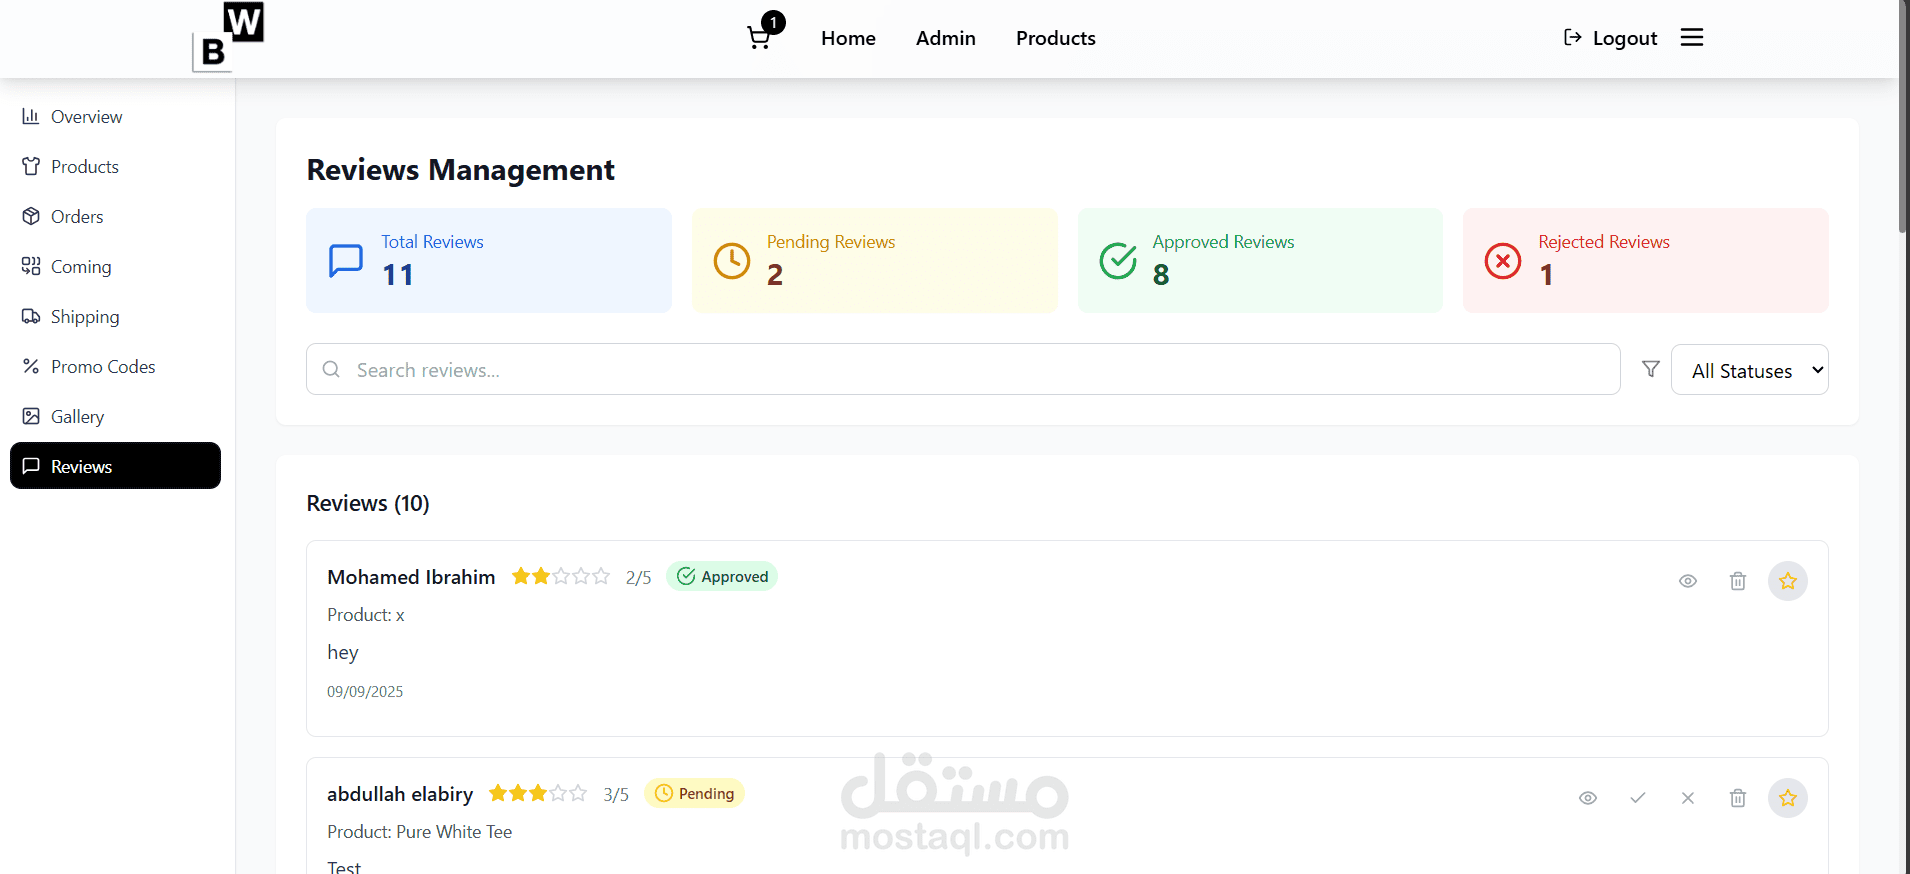Click Mohamed Ibrahim's star rating
1910x874 pixels.
click(x=560, y=576)
